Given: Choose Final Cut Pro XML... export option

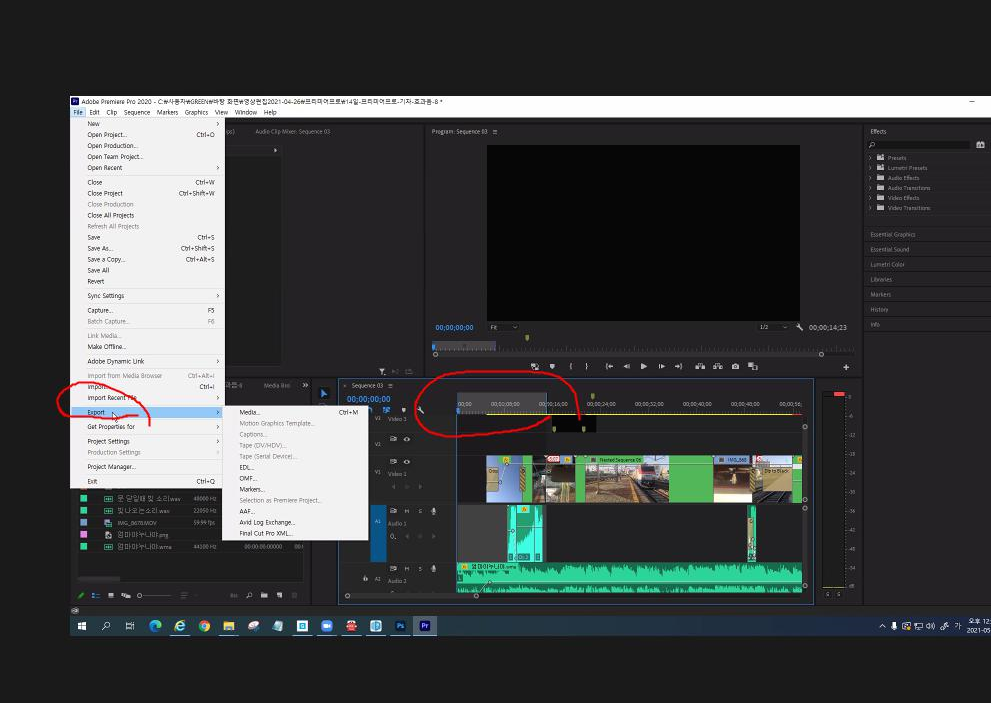Looking at the screenshot, I should 295,534.
